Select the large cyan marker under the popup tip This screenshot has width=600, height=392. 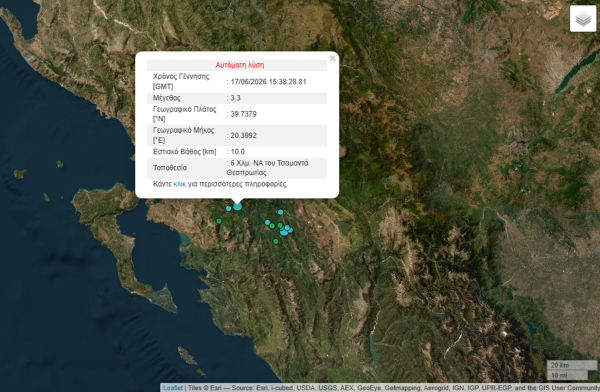pos(237,207)
